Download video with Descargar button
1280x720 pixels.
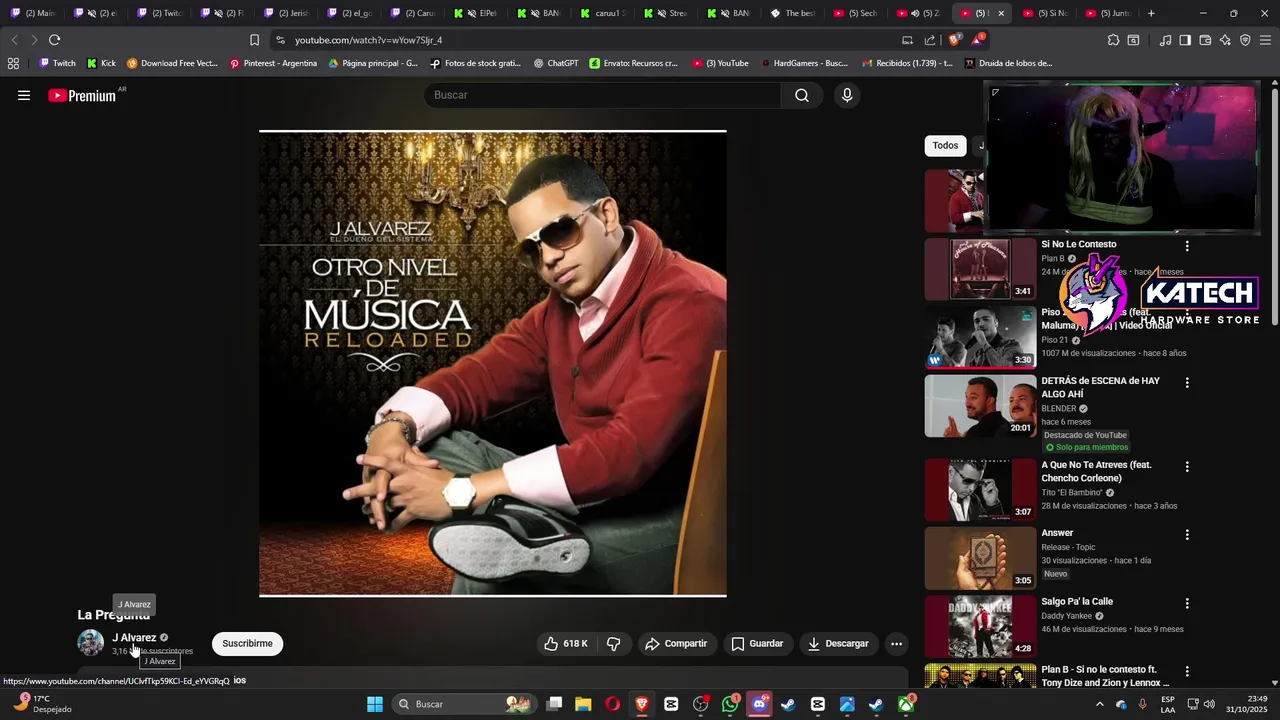pyautogui.click(x=838, y=643)
